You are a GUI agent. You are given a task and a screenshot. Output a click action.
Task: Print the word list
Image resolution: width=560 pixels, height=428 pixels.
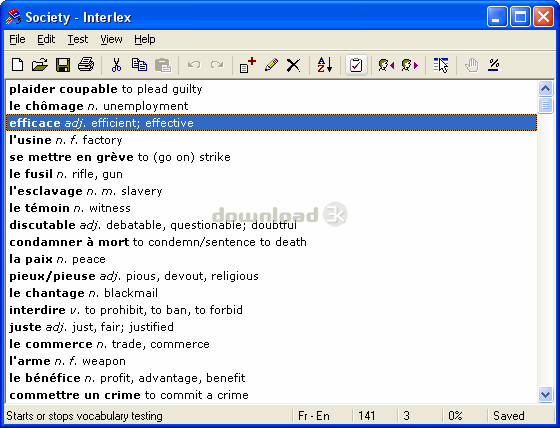click(86, 65)
